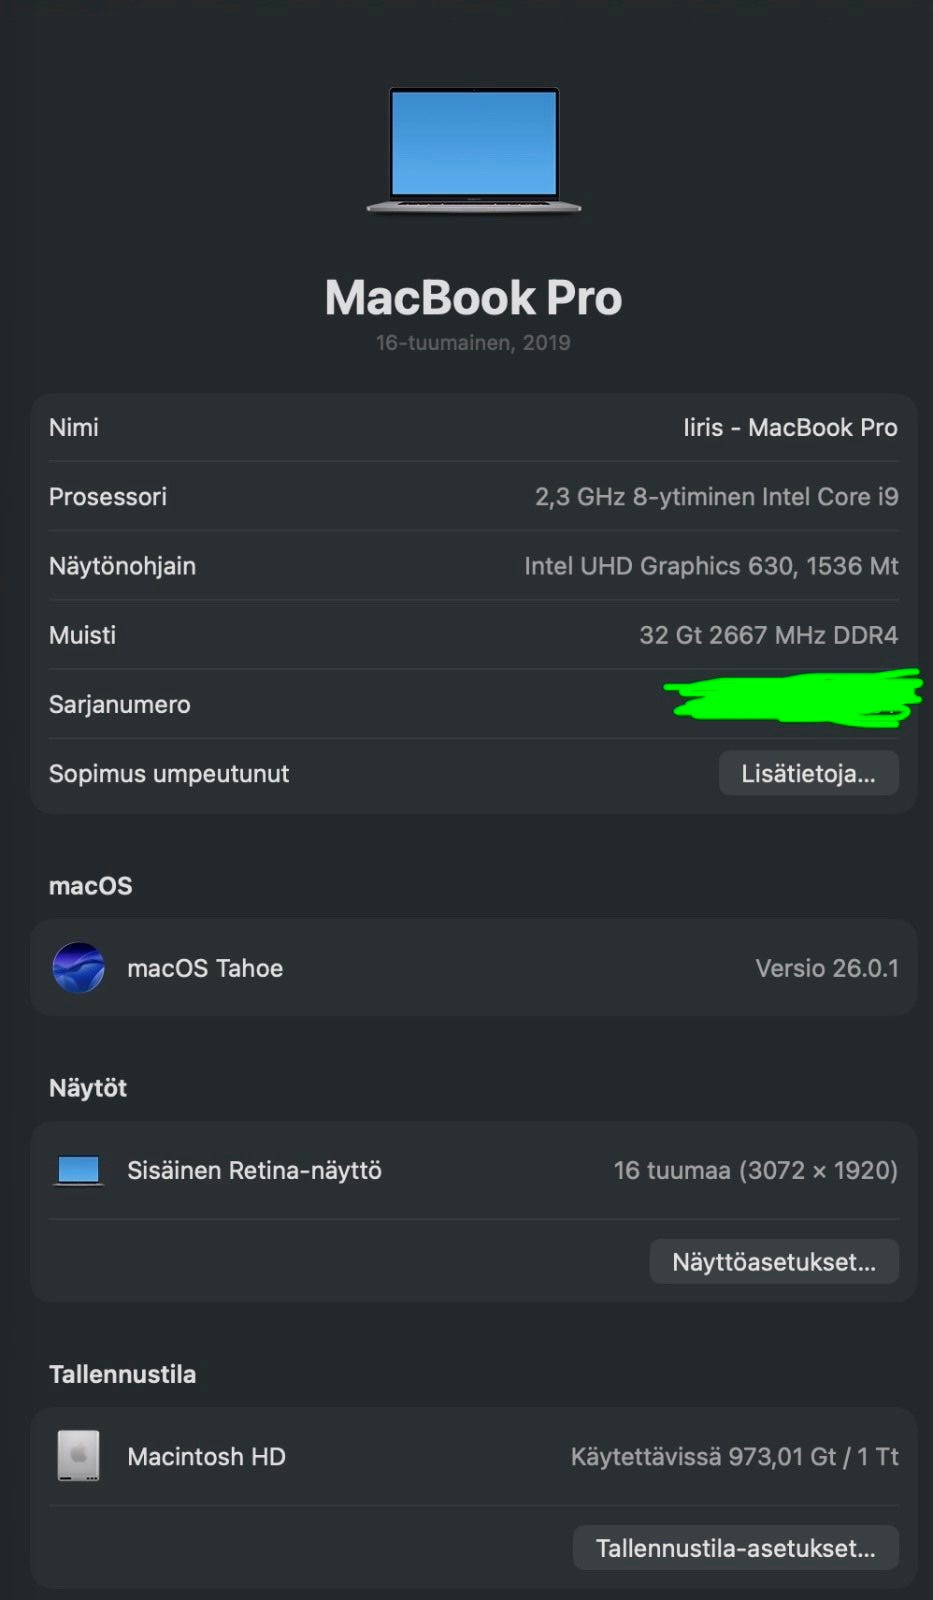Click the MacBook Pro title heading
The height and width of the screenshot is (1600, 933).
(x=473, y=298)
